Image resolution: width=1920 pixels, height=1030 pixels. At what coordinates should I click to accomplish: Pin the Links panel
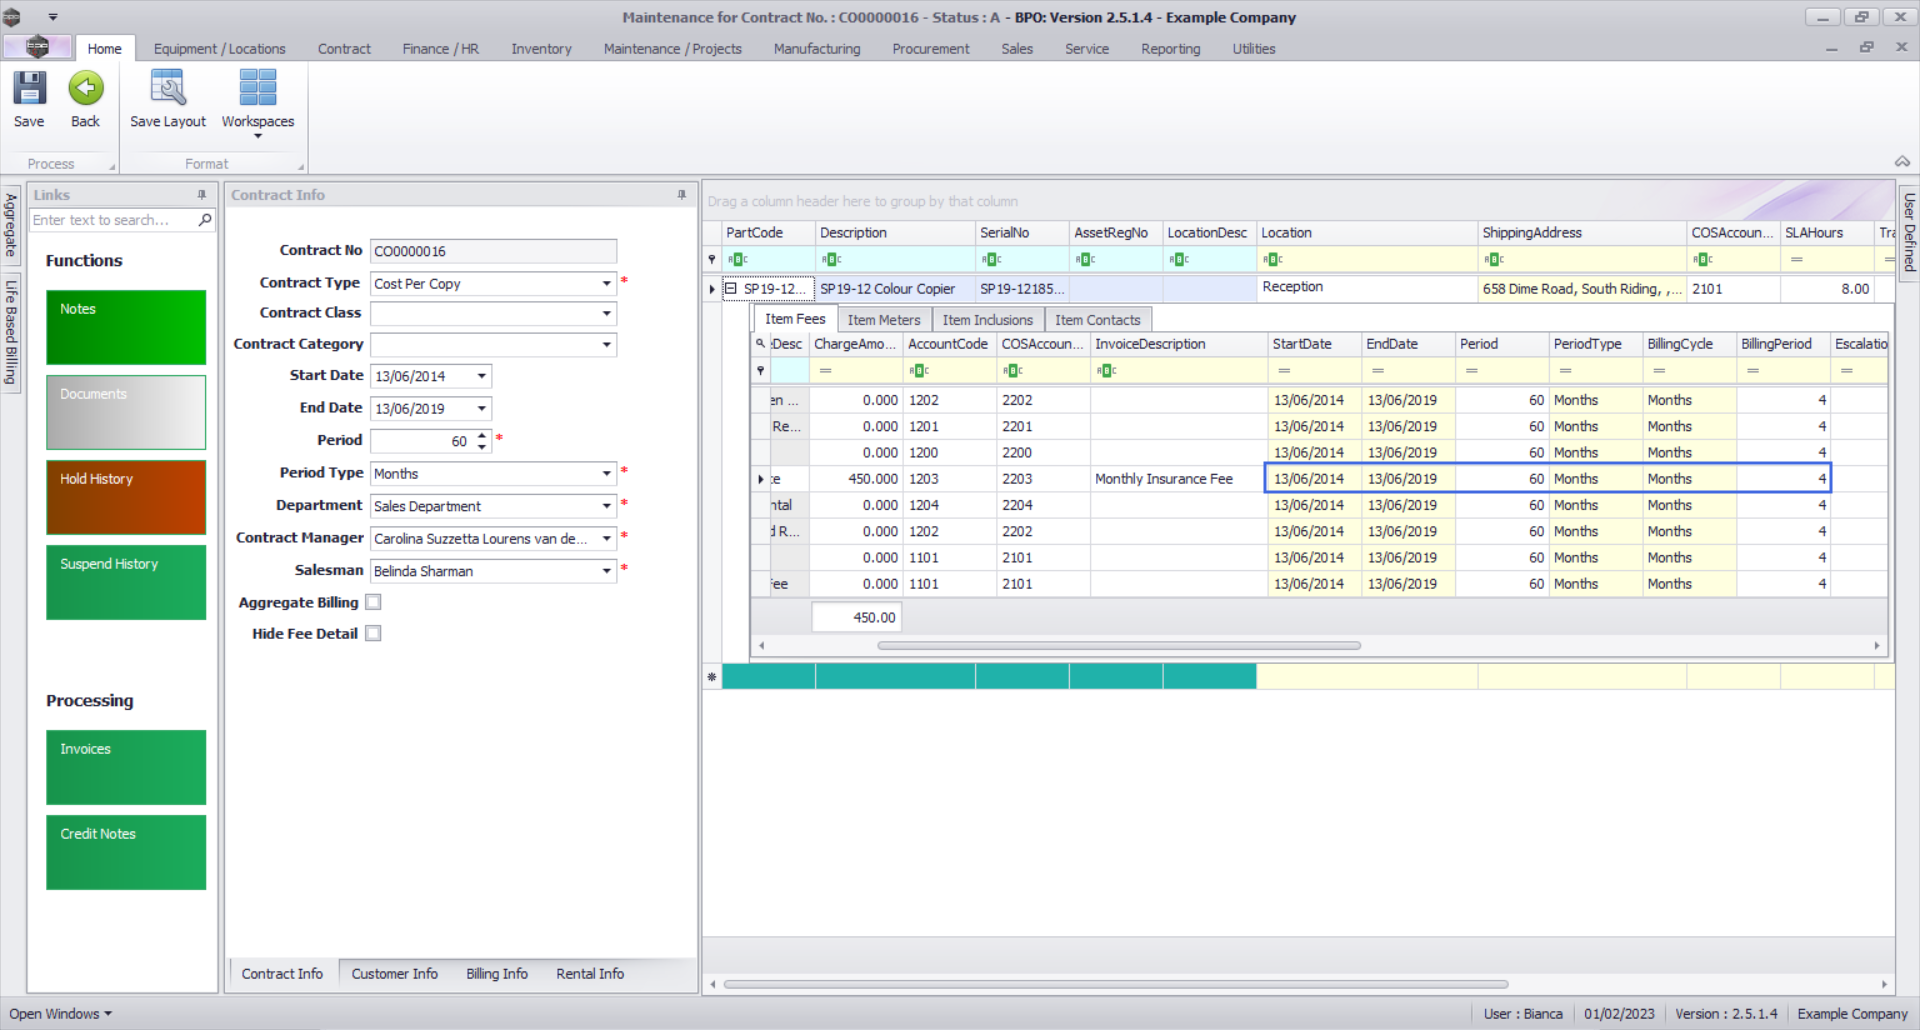[x=202, y=195]
